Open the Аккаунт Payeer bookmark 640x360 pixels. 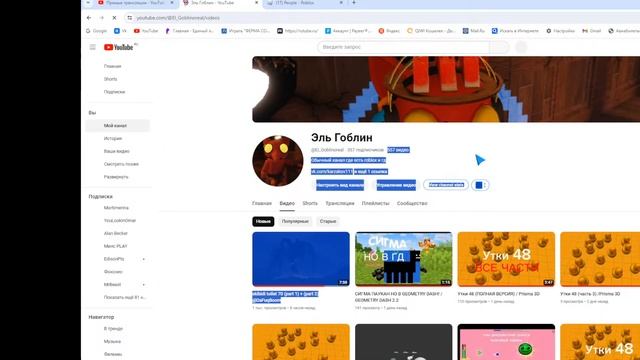(x=348, y=31)
